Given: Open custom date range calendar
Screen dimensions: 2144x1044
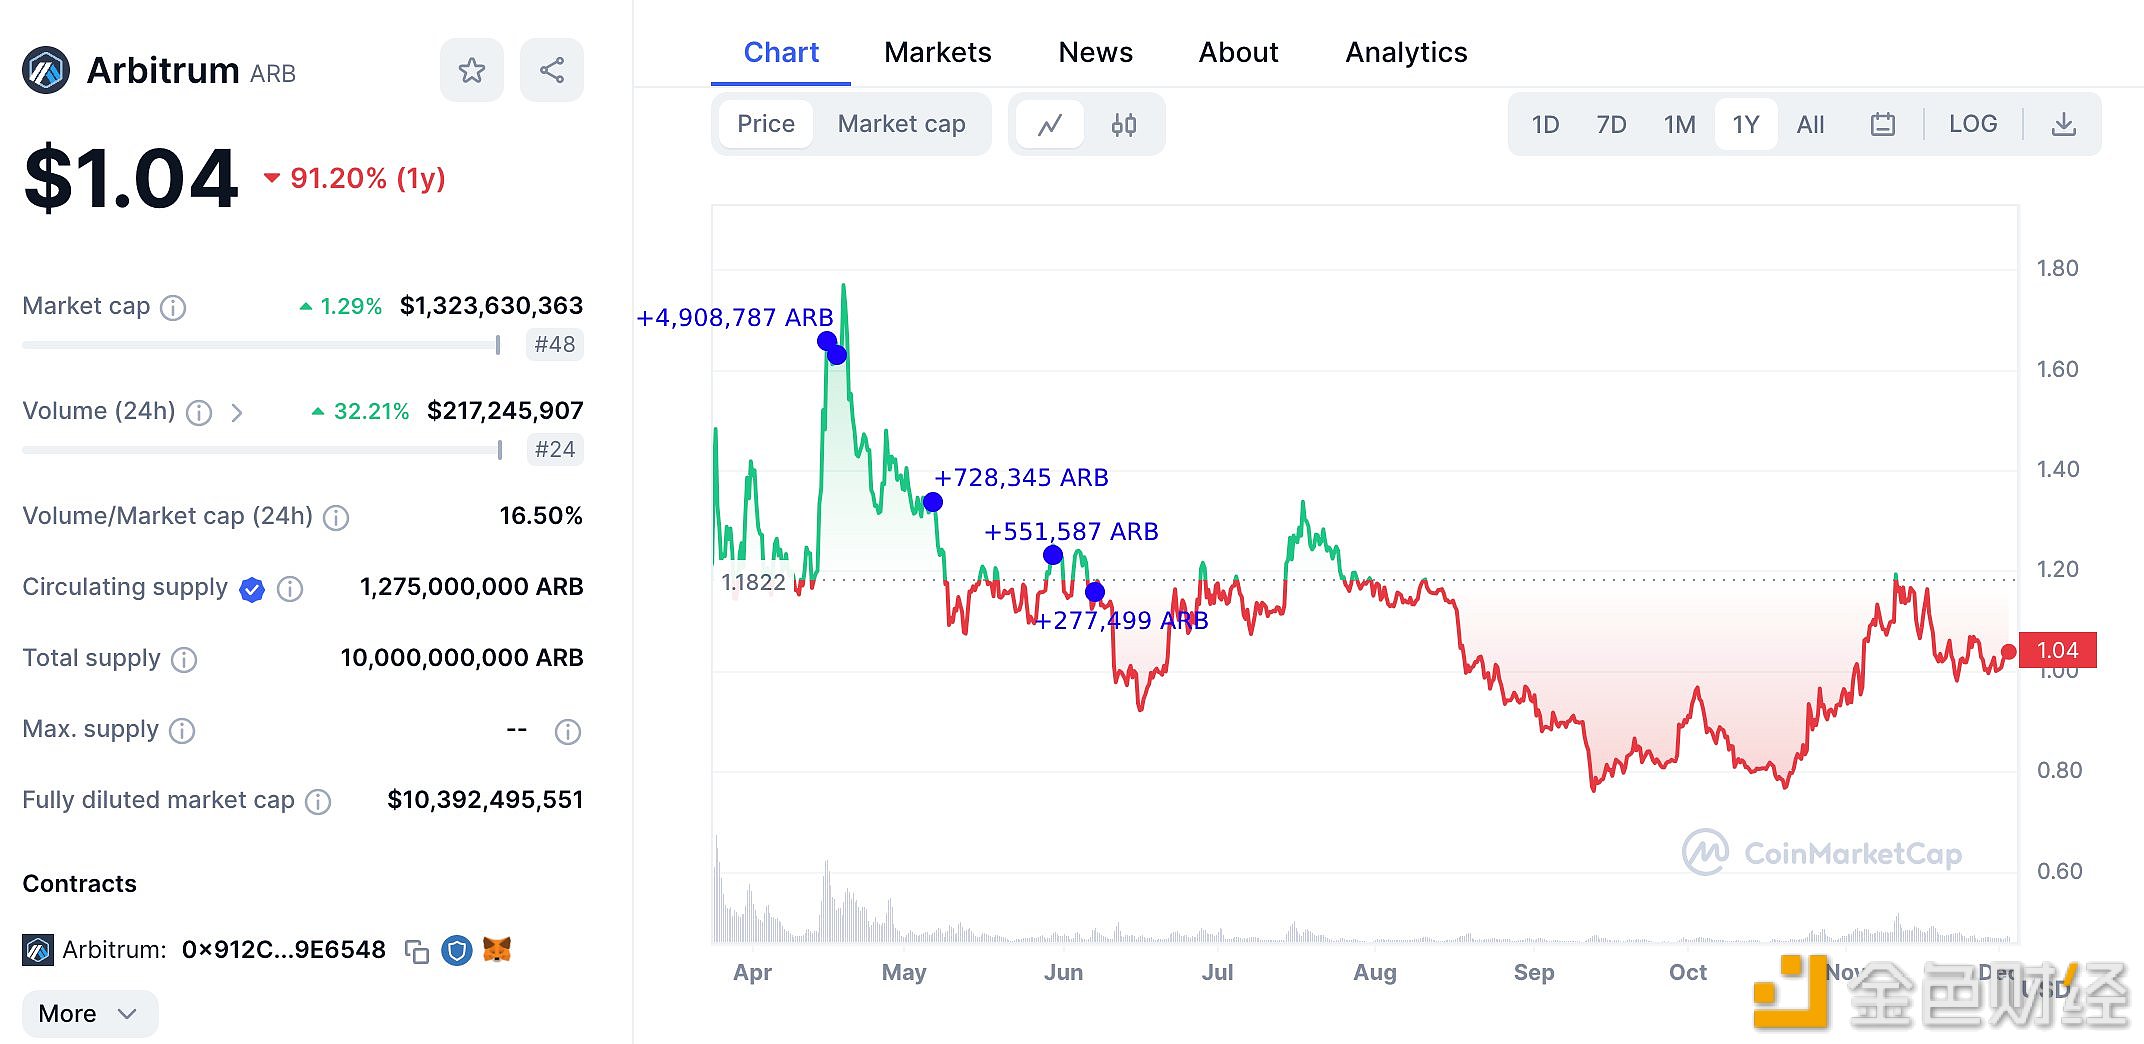Looking at the screenshot, I should point(1883,125).
